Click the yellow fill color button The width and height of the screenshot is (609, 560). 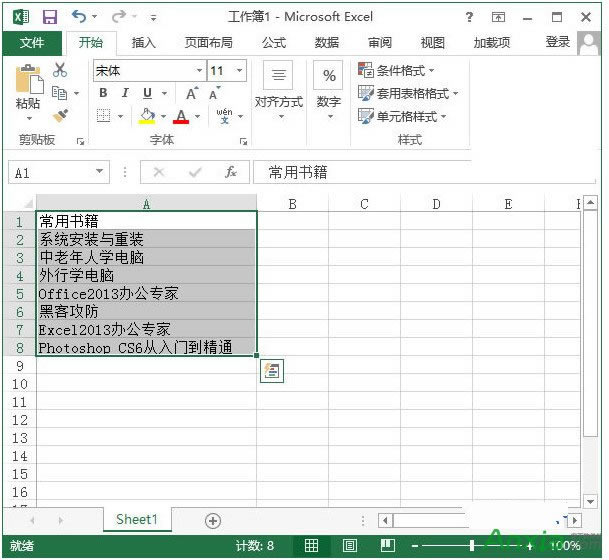point(147,116)
